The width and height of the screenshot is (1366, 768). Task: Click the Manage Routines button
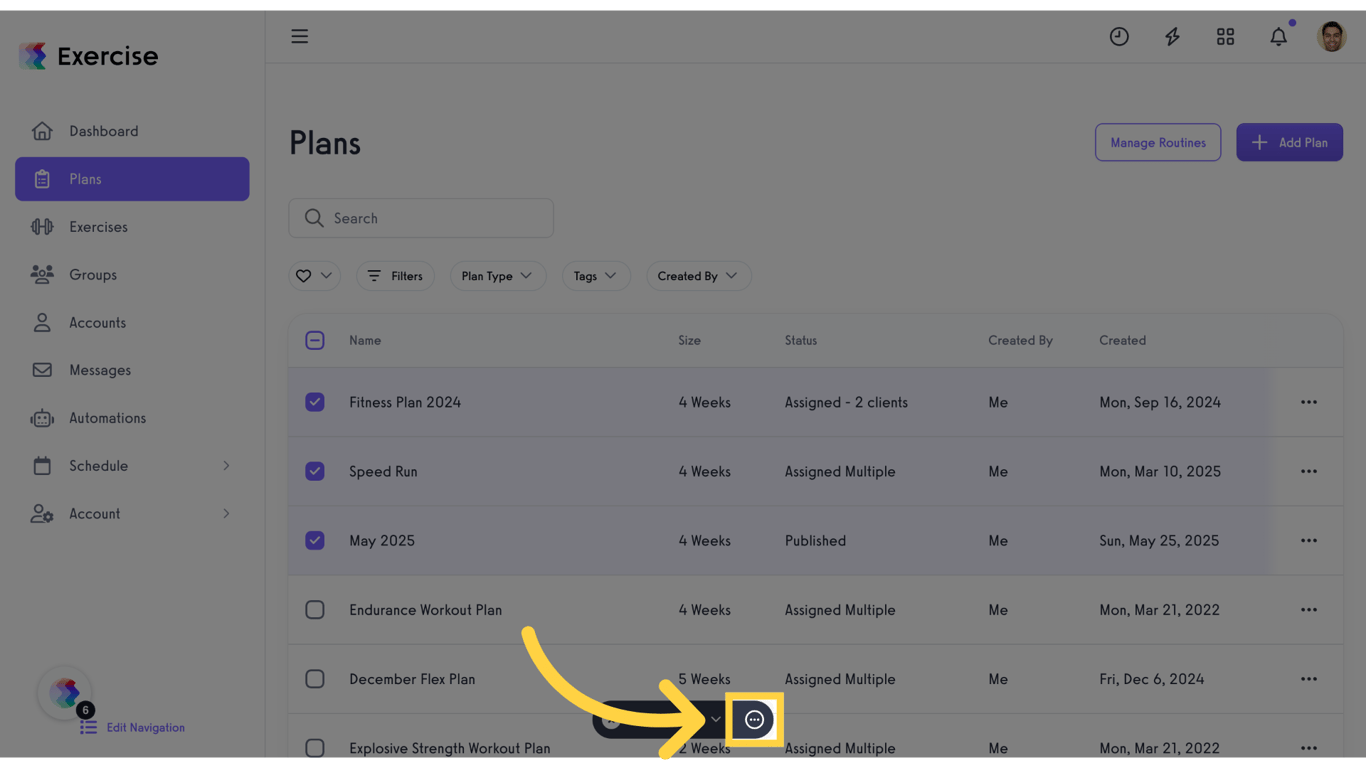(x=1157, y=143)
